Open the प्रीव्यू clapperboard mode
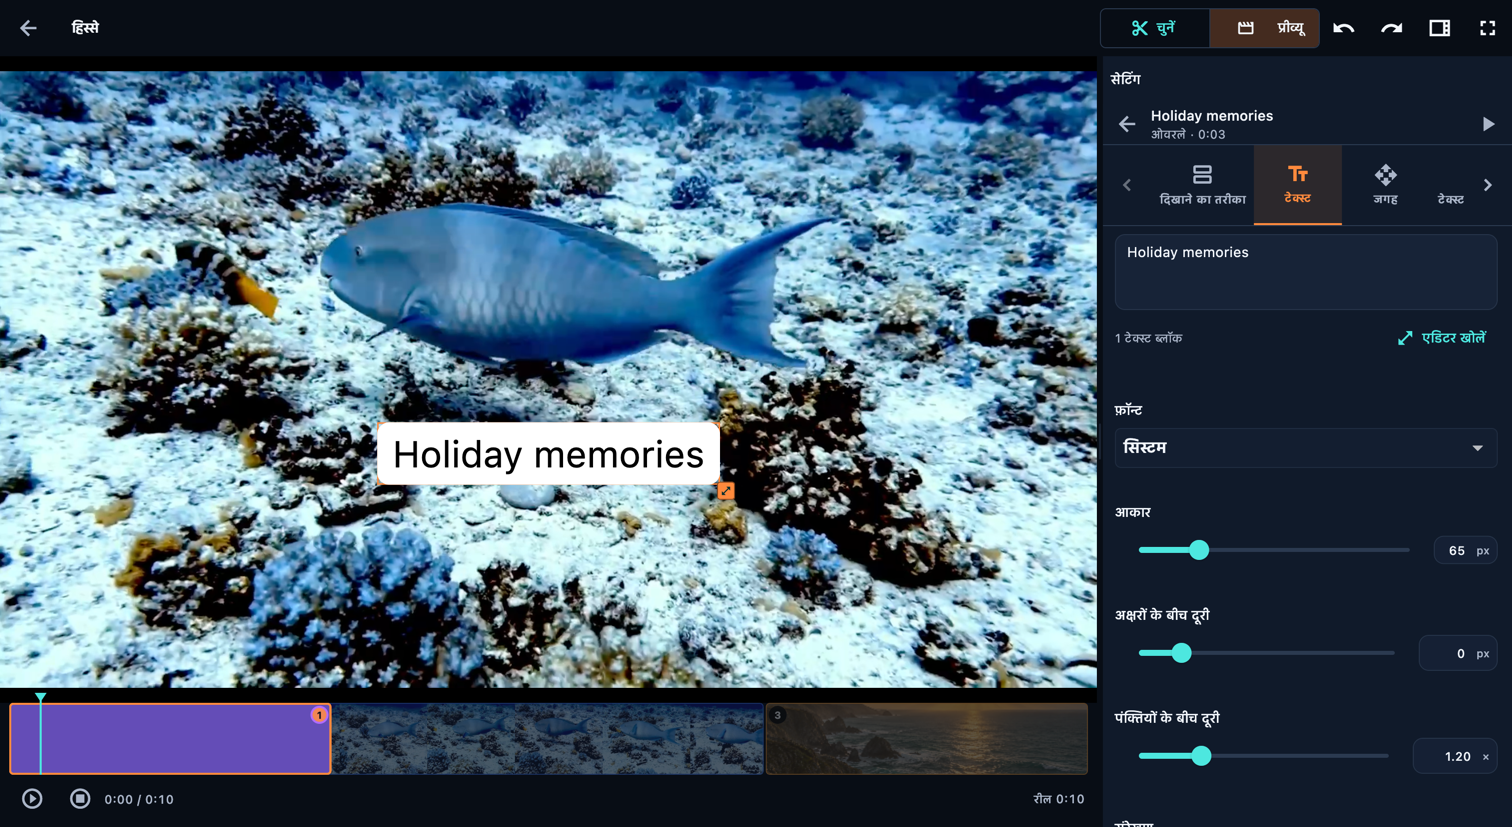This screenshot has width=1512, height=827. click(x=1265, y=28)
